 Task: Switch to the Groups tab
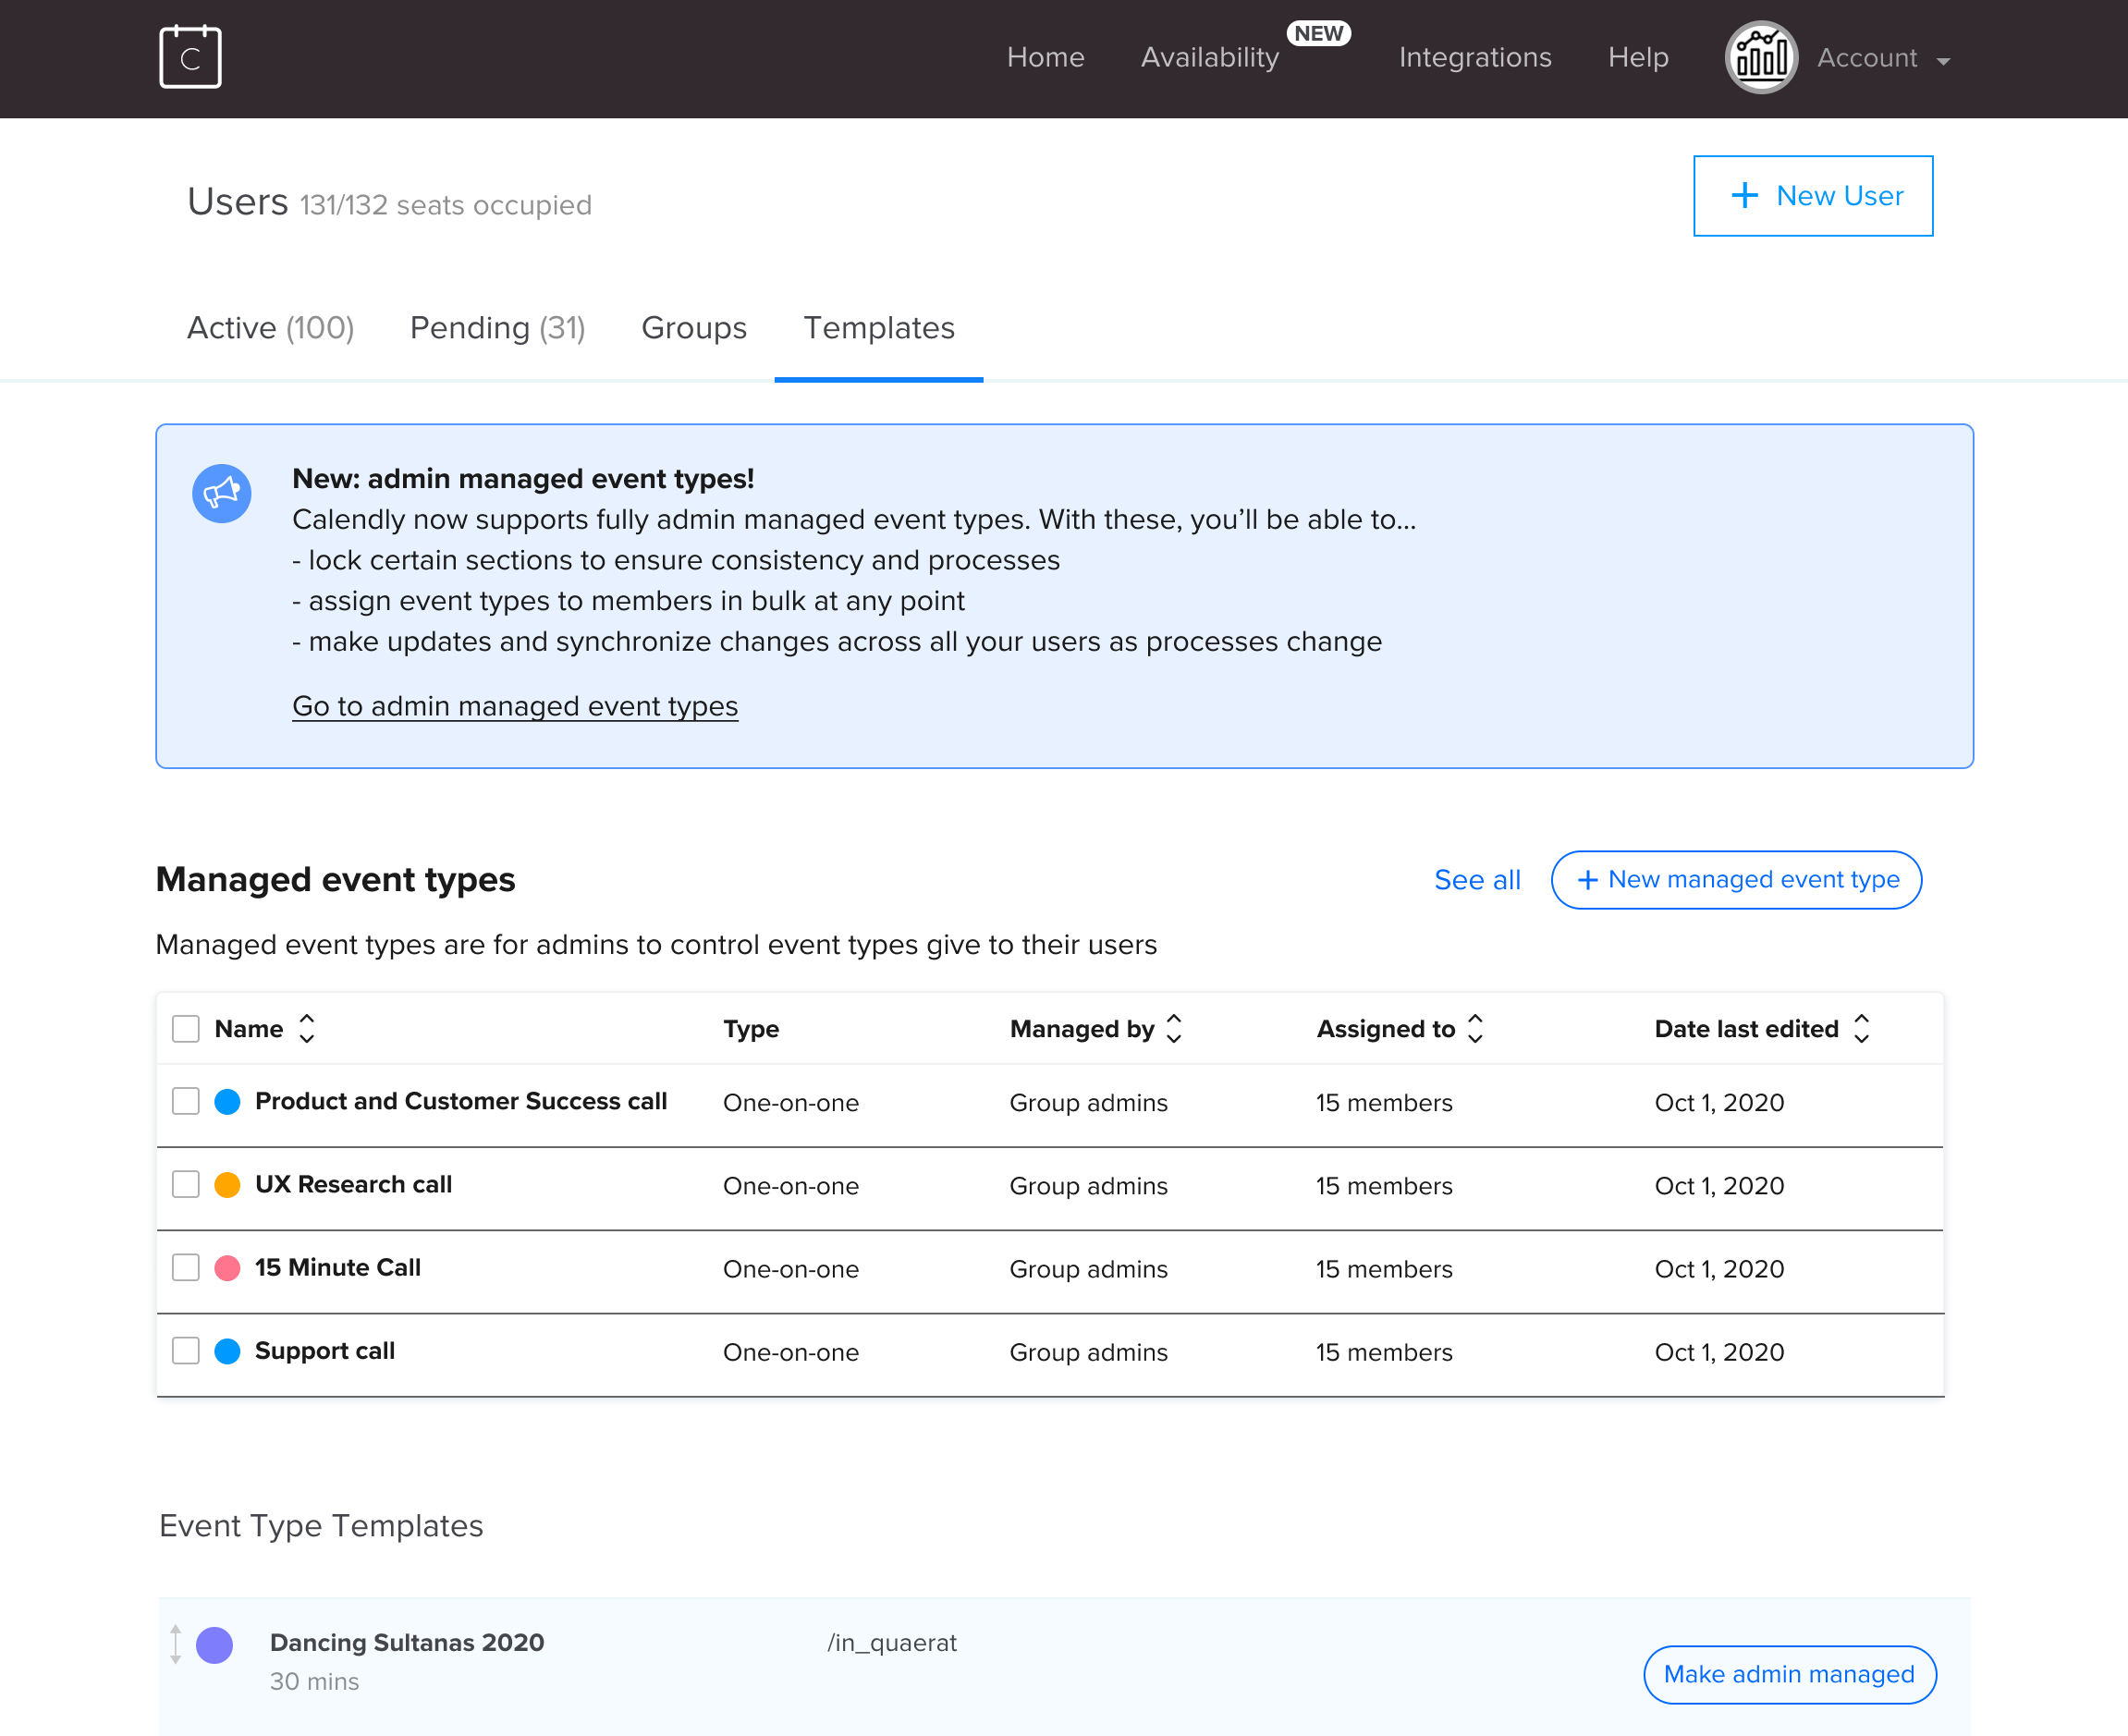point(694,328)
